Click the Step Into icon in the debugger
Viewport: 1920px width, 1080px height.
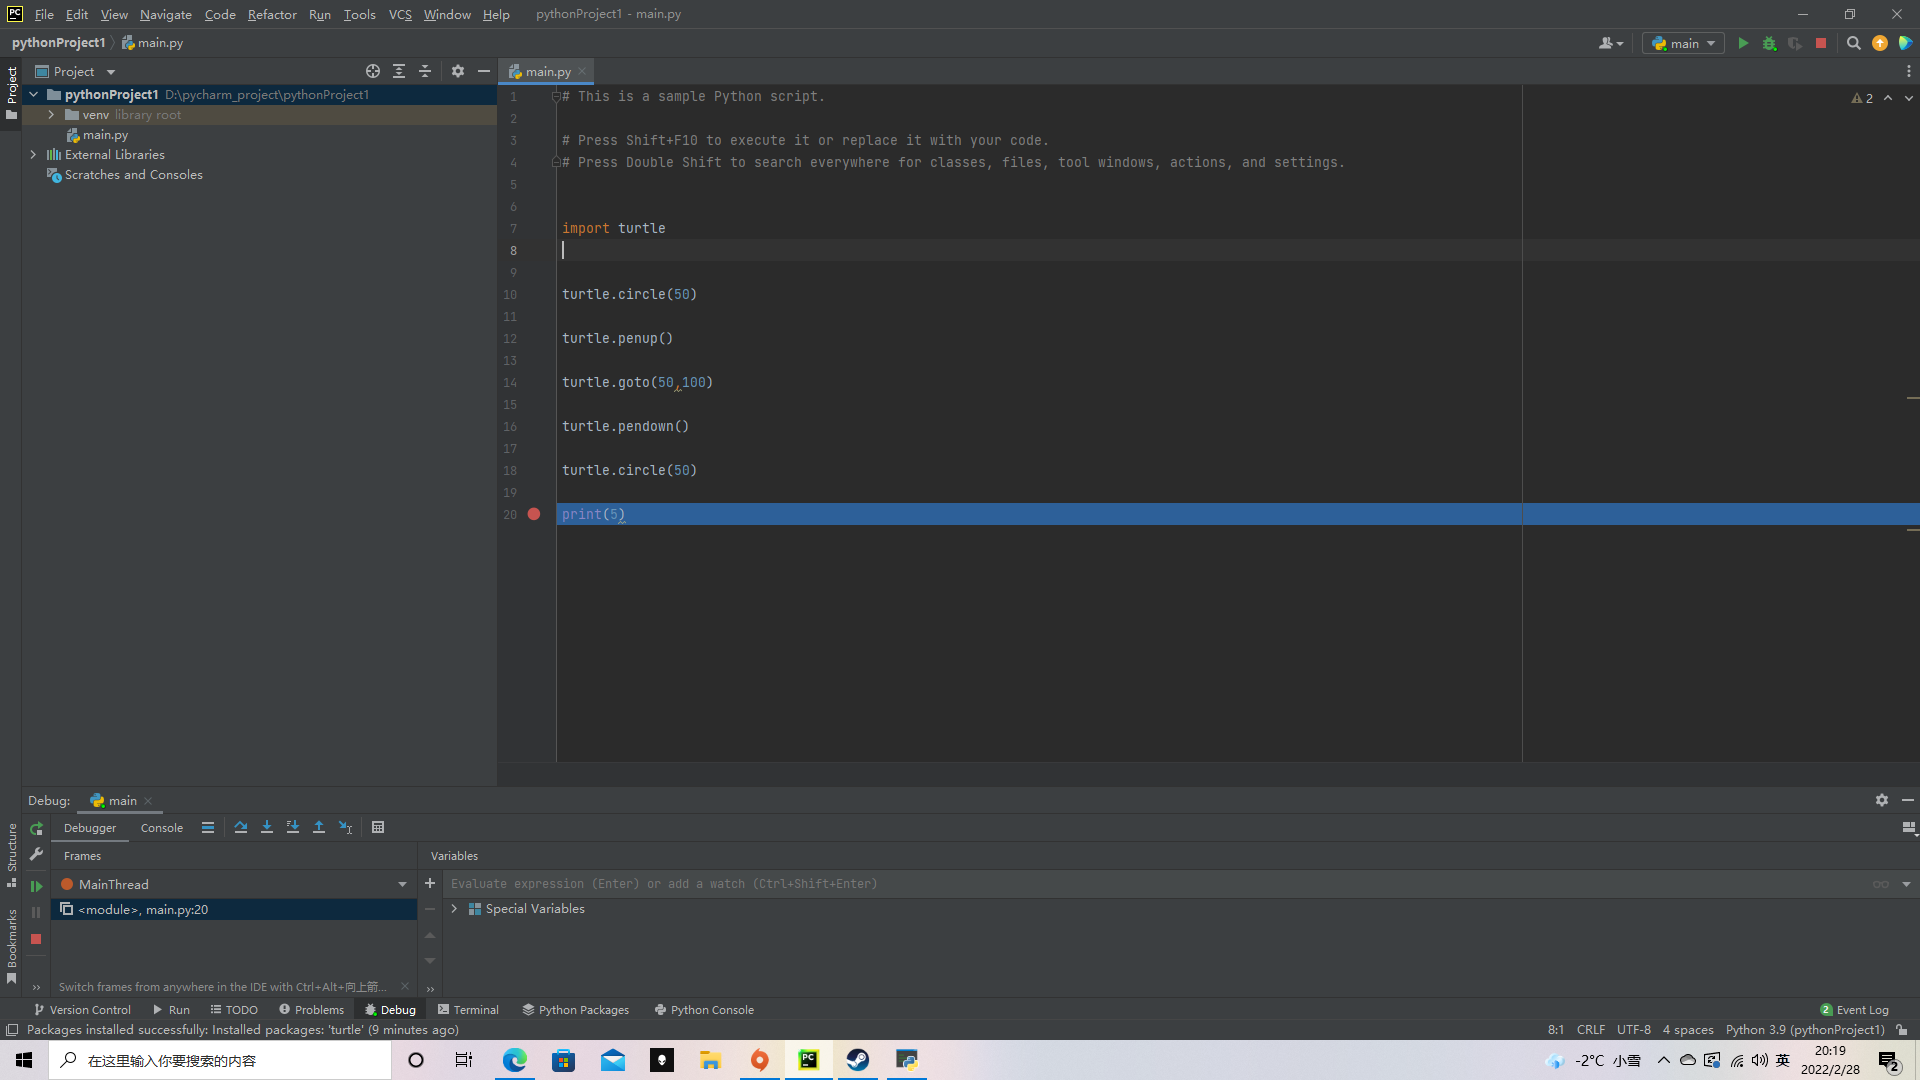(267, 827)
